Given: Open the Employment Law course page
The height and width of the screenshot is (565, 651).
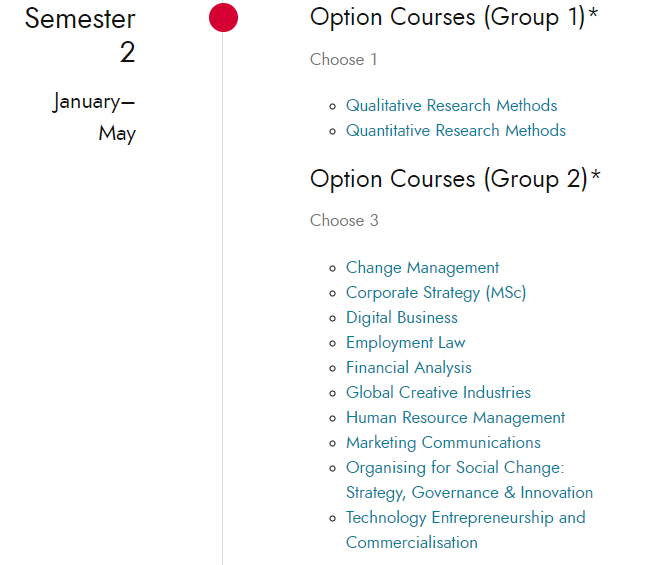Looking at the screenshot, I should tap(406, 342).
